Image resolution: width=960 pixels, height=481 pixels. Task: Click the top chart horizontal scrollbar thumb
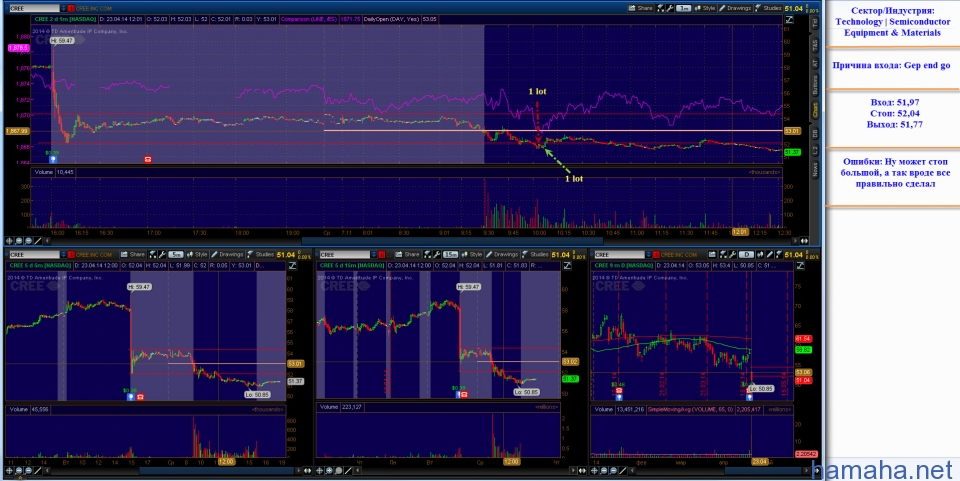coord(452,241)
